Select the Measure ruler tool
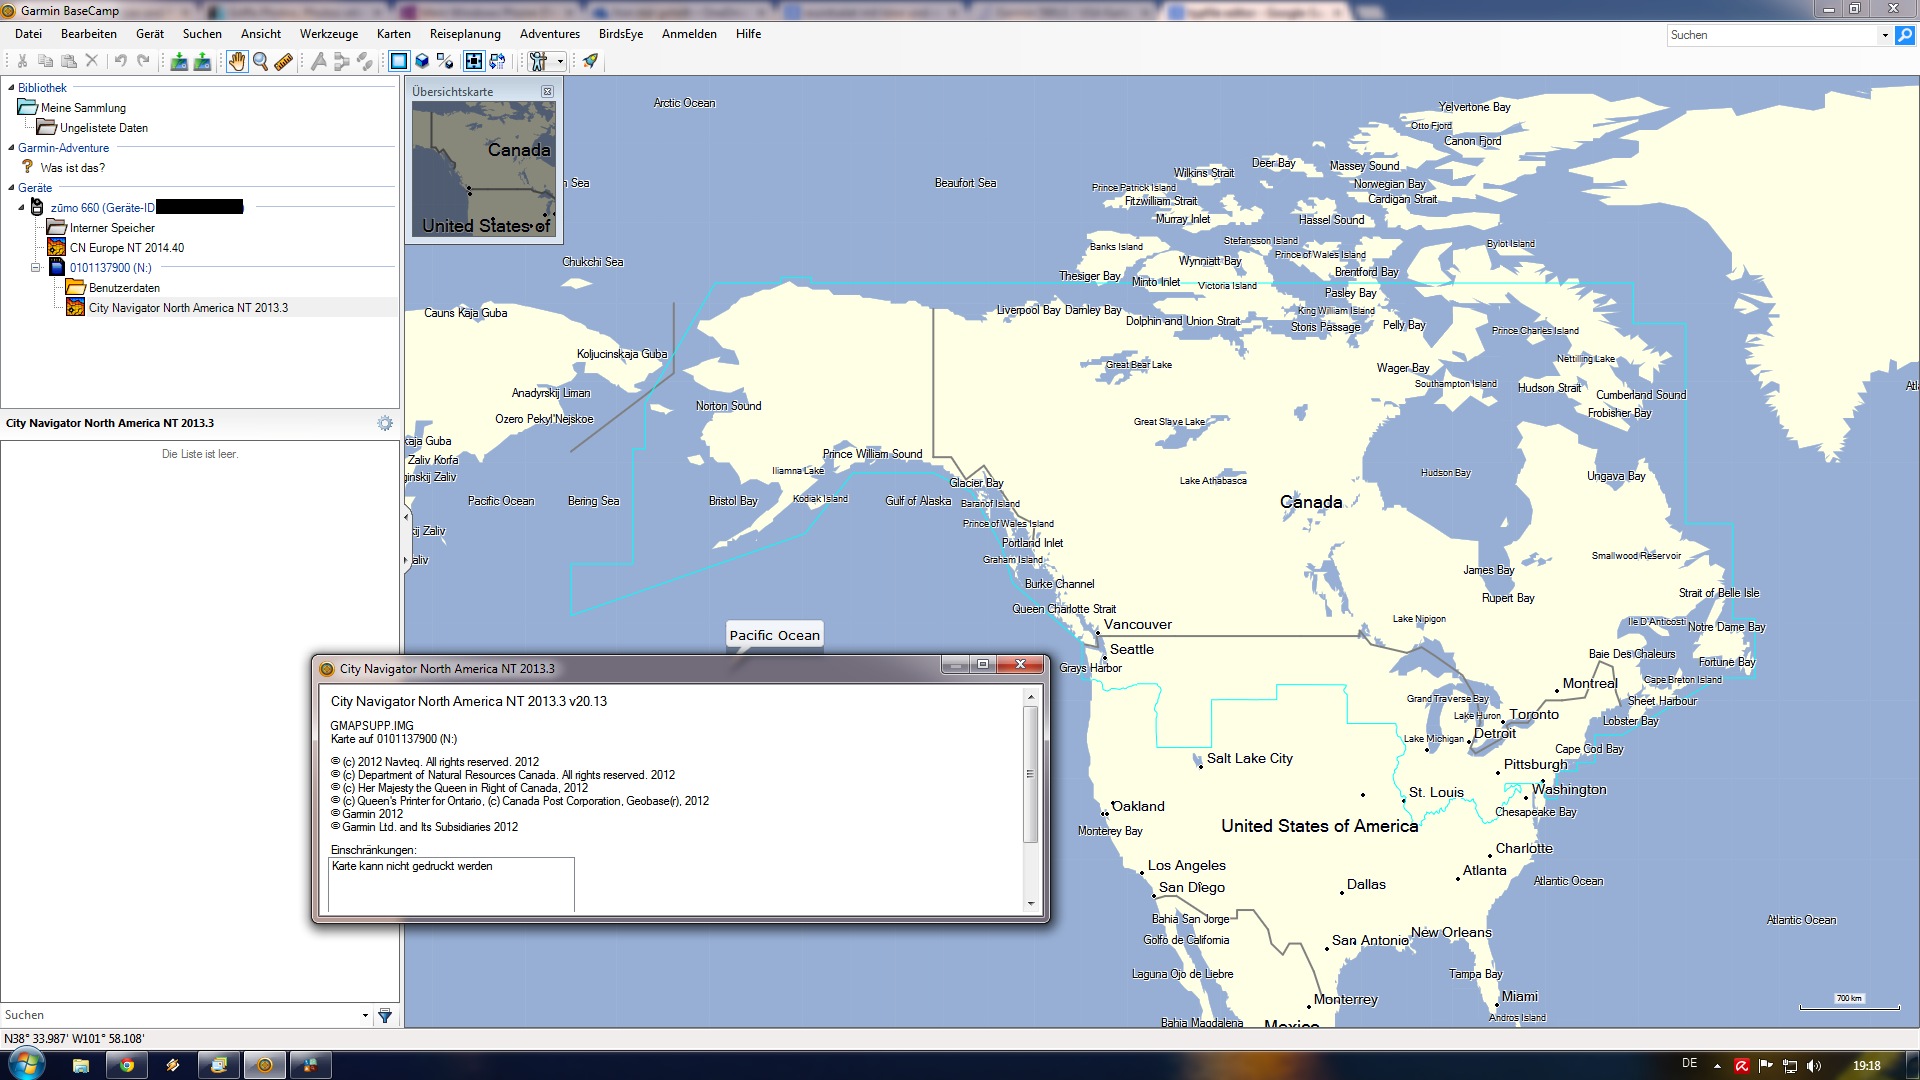 [284, 61]
